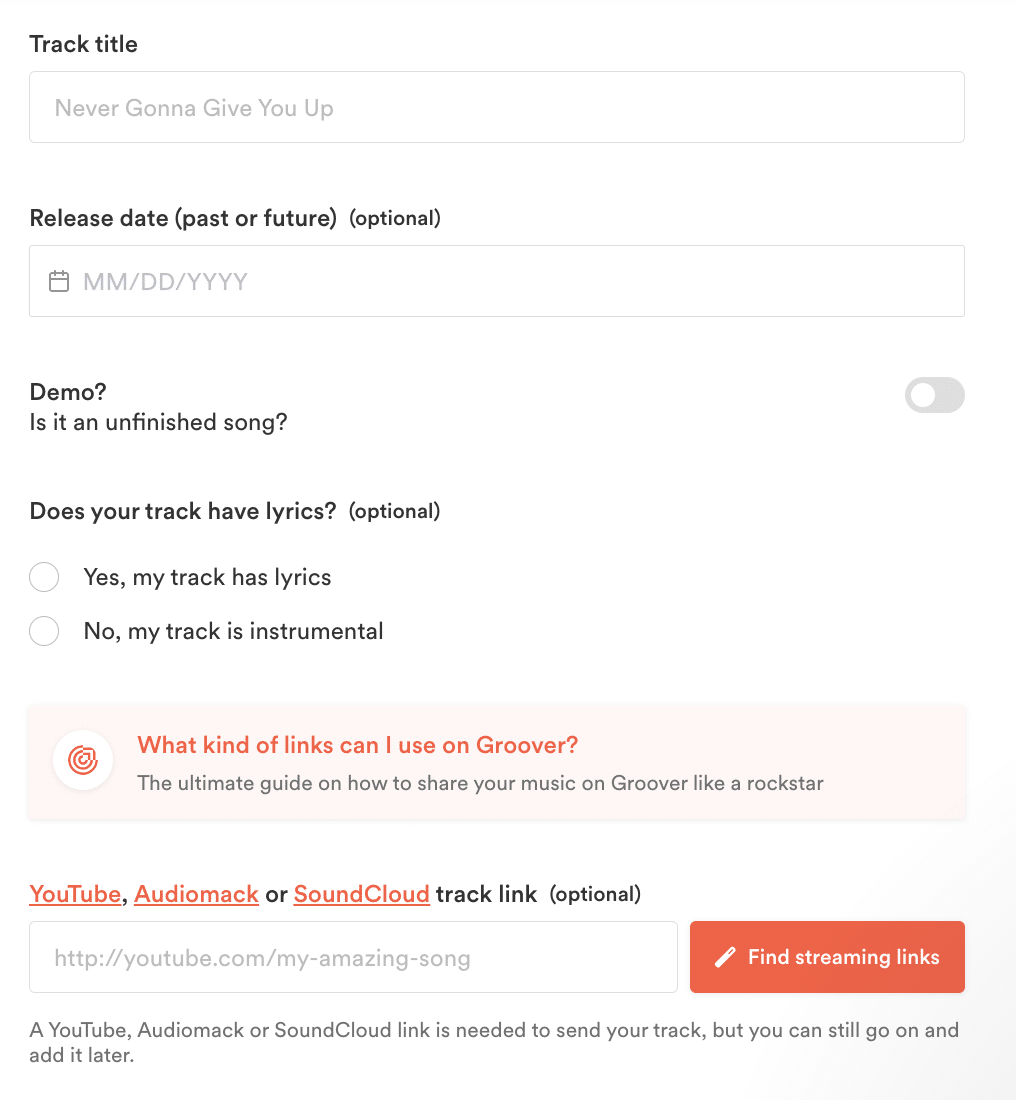
Task: Click the Groover spiral logo icon
Action: coord(83,760)
